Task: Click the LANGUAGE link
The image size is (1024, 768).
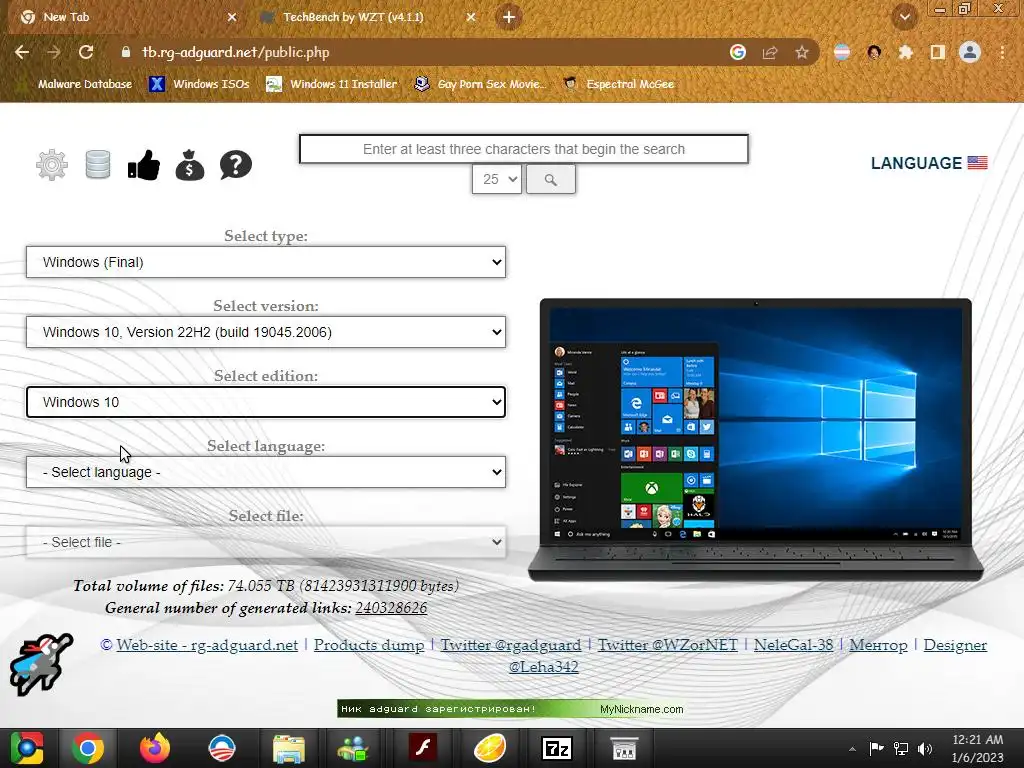Action: 916,163
